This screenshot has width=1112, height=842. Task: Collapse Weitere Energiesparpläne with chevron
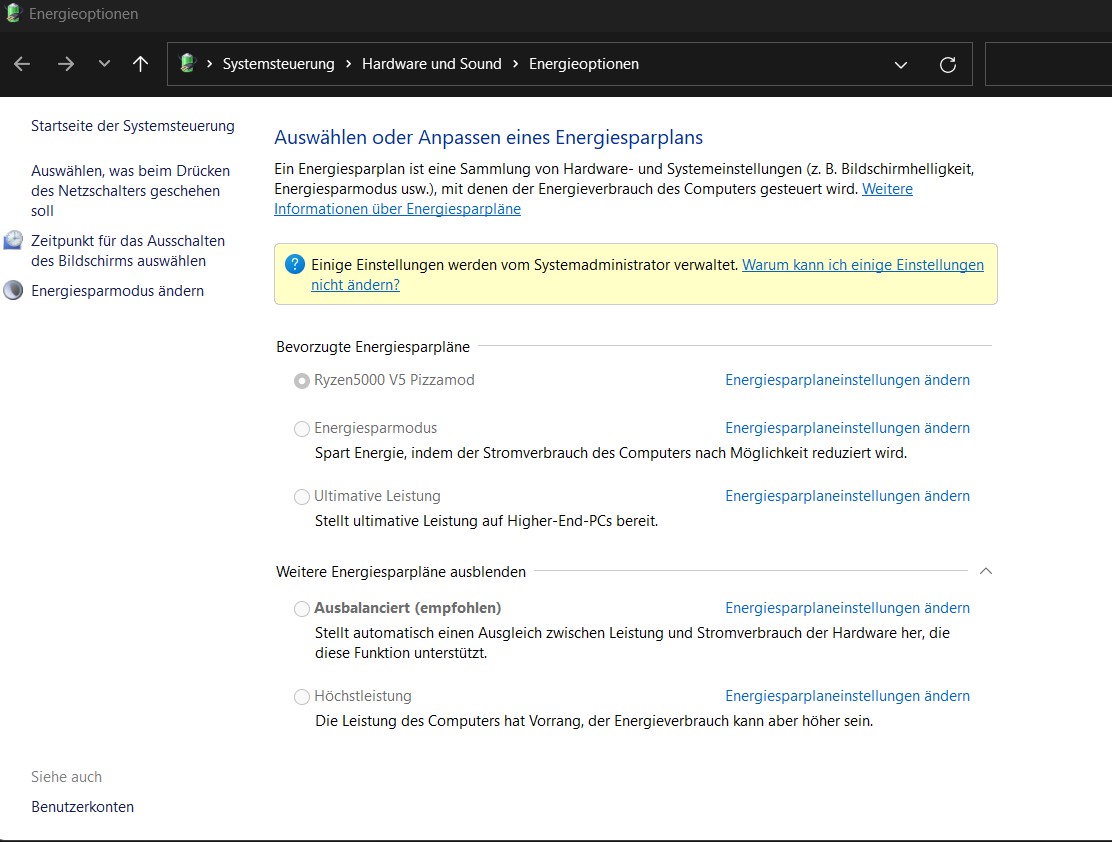pos(986,571)
